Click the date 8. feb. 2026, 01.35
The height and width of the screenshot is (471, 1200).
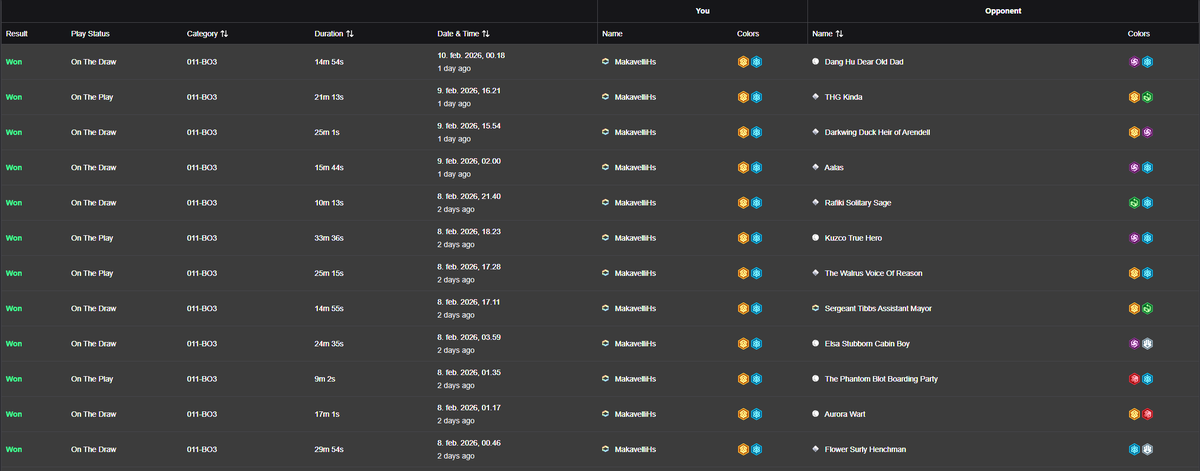click(x=469, y=372)
